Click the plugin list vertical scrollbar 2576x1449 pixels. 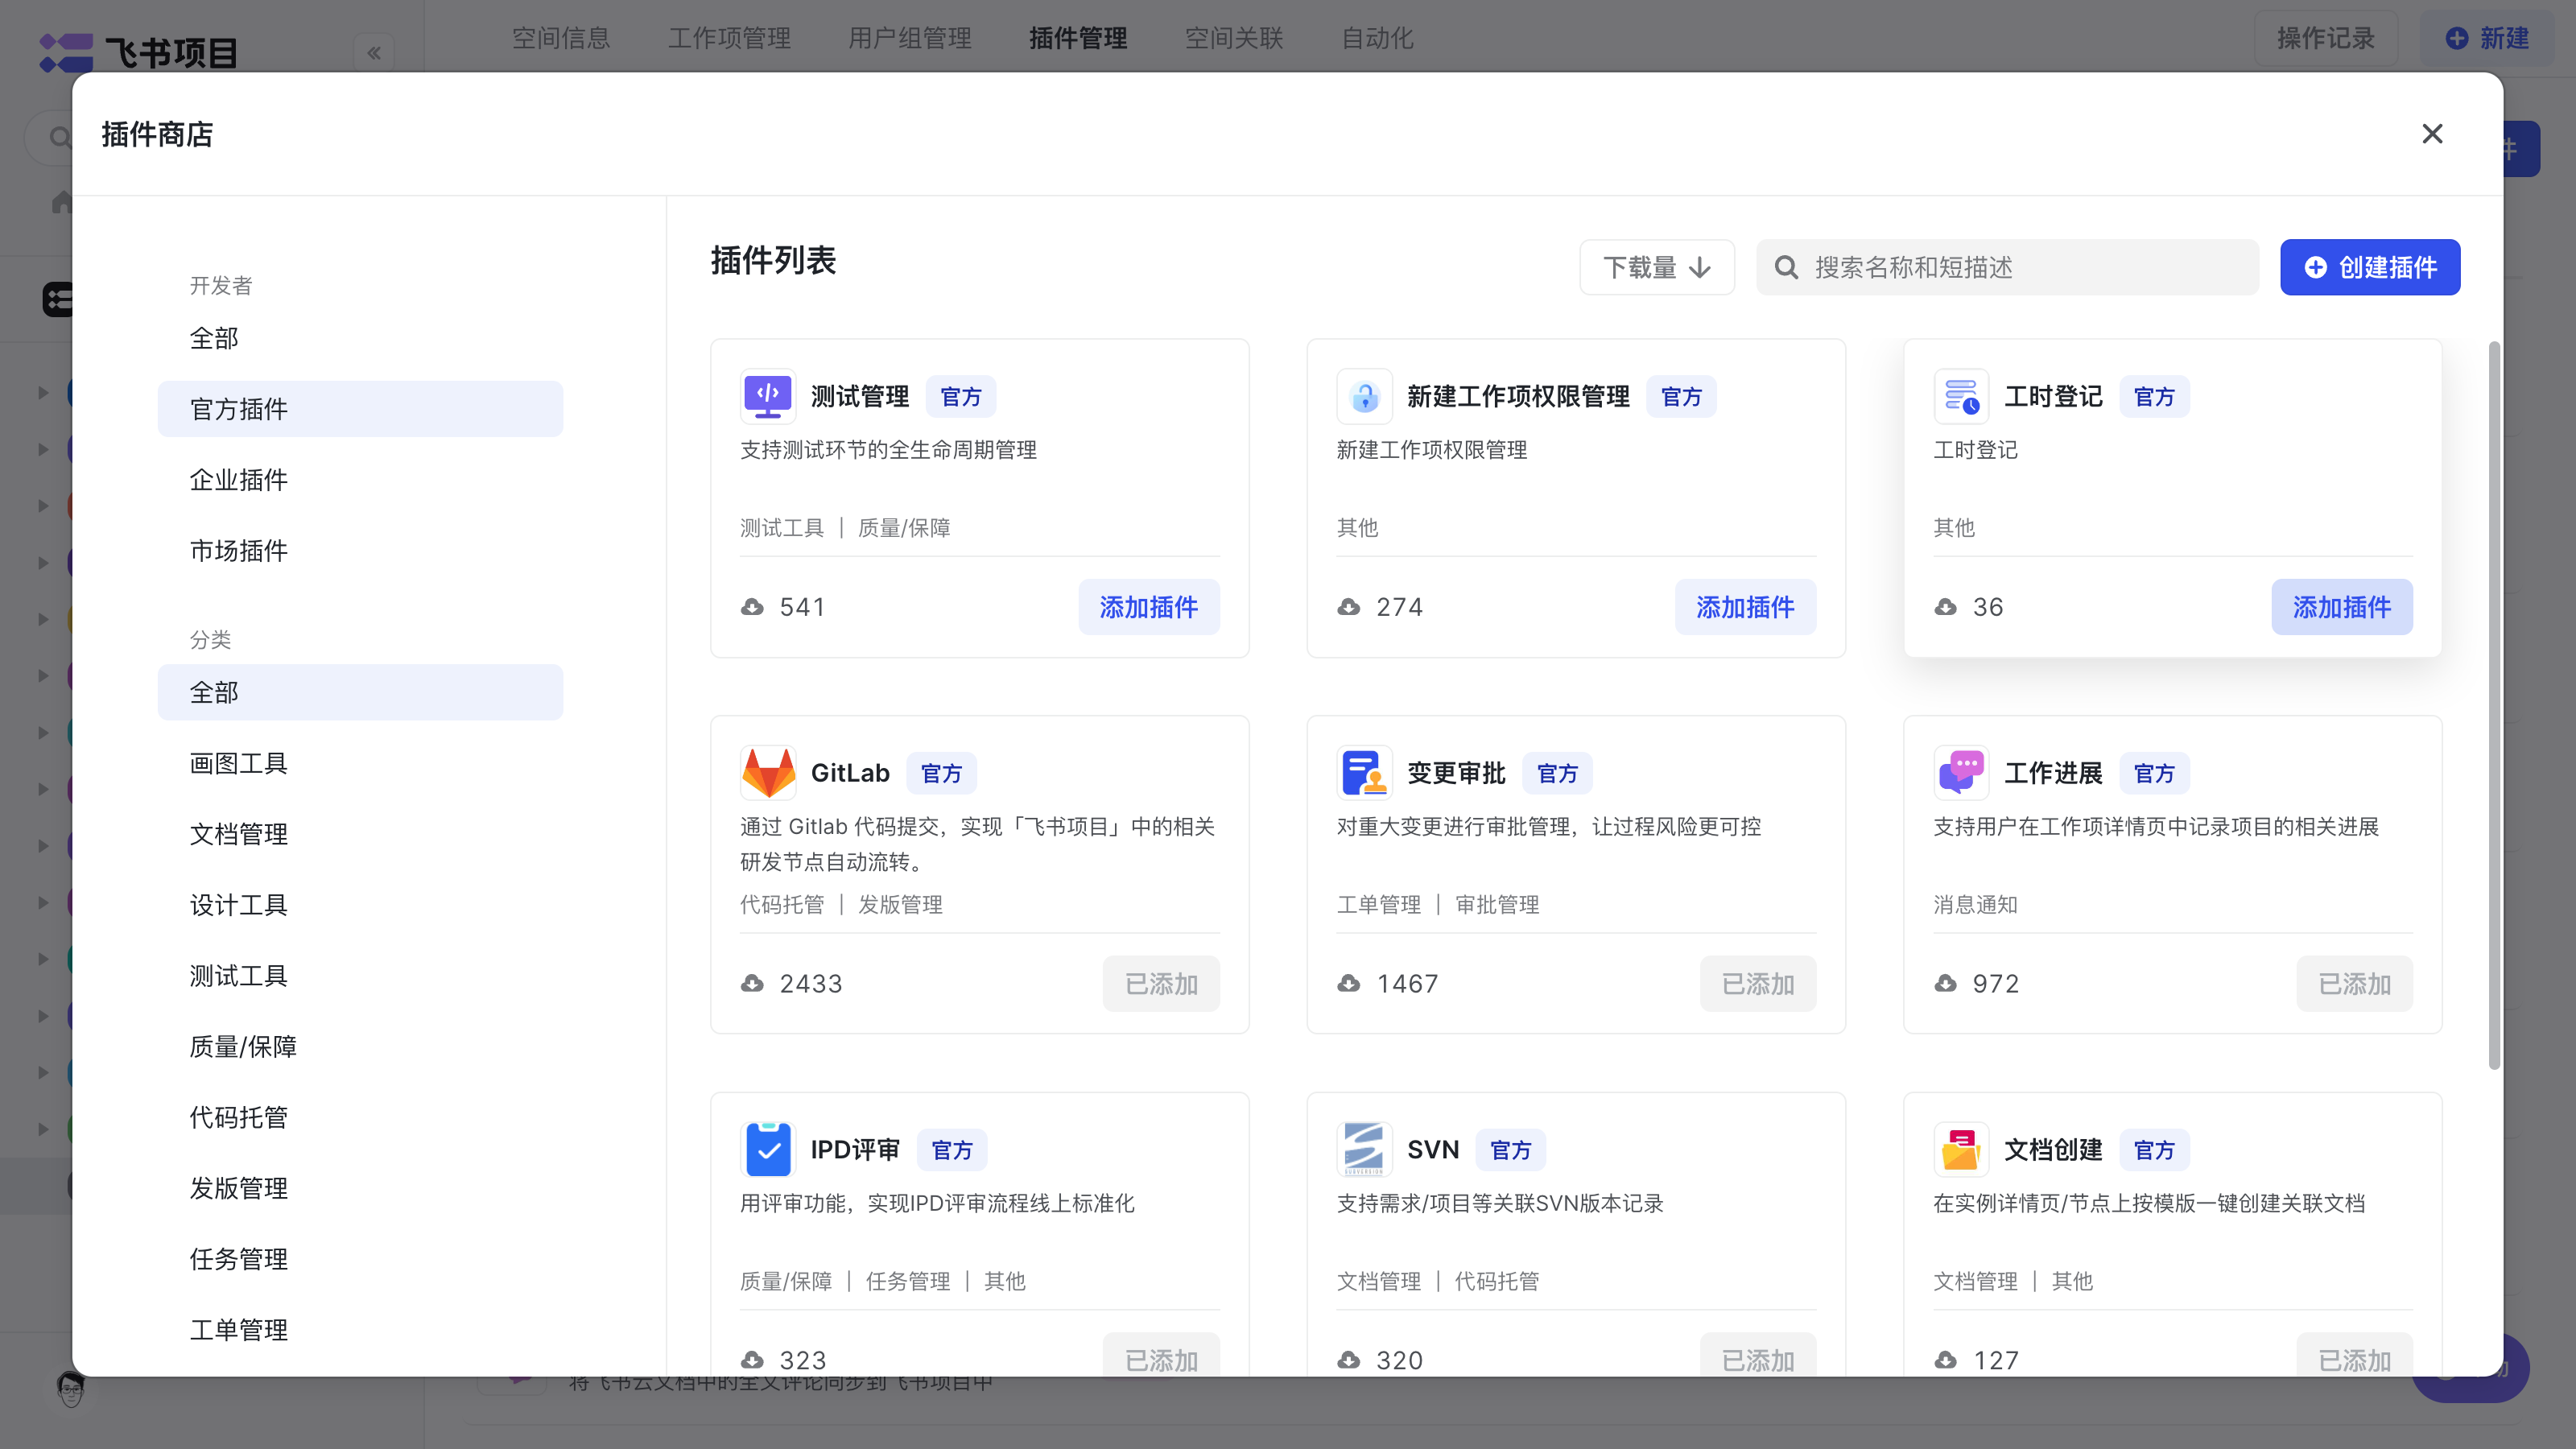tap(2494, 705)
